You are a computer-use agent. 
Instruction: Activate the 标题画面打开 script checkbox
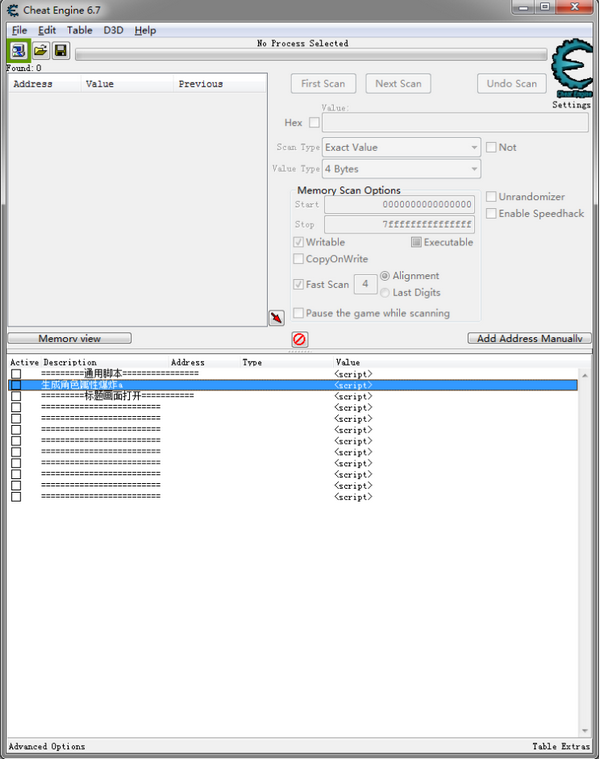(16, 396)
